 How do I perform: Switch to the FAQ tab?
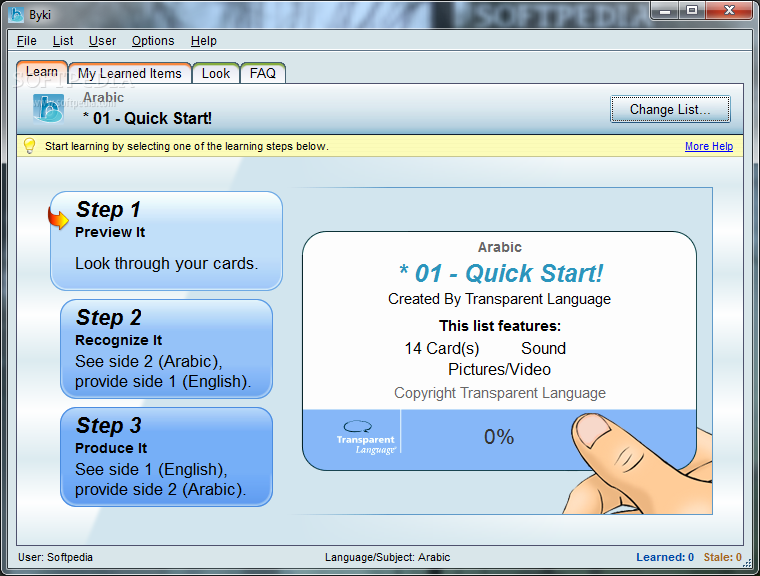(x=263, y=73)
